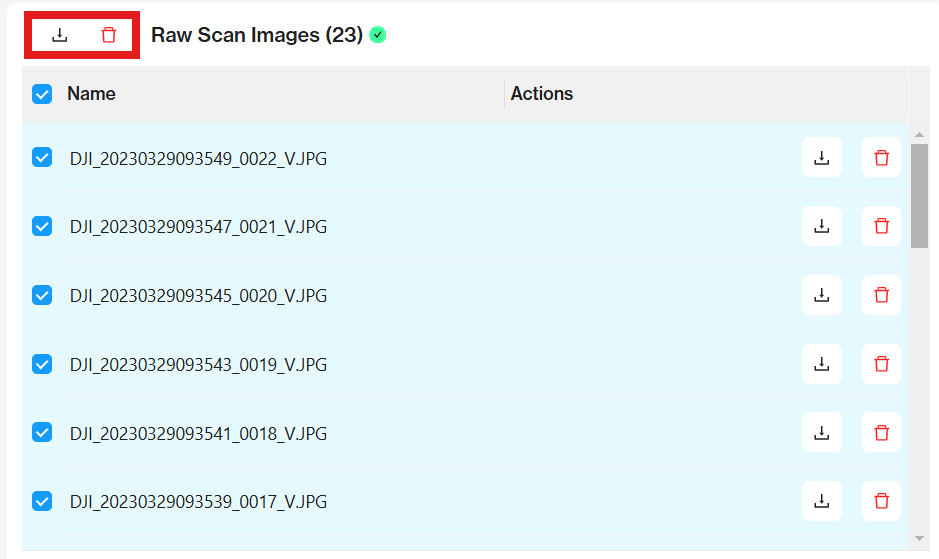Click bulk delete trash icon in header
The height and width of the screenshot is (559, 939).
click(x=109, y=36)
